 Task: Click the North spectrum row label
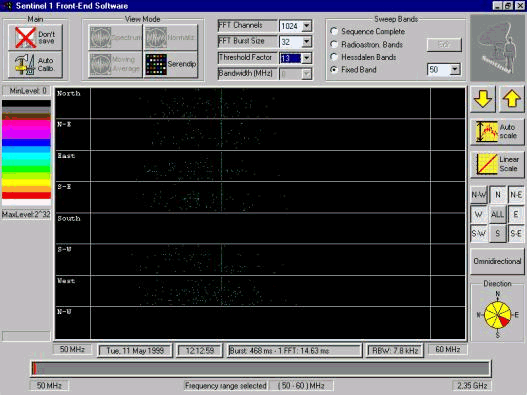[x=69, y=93]
